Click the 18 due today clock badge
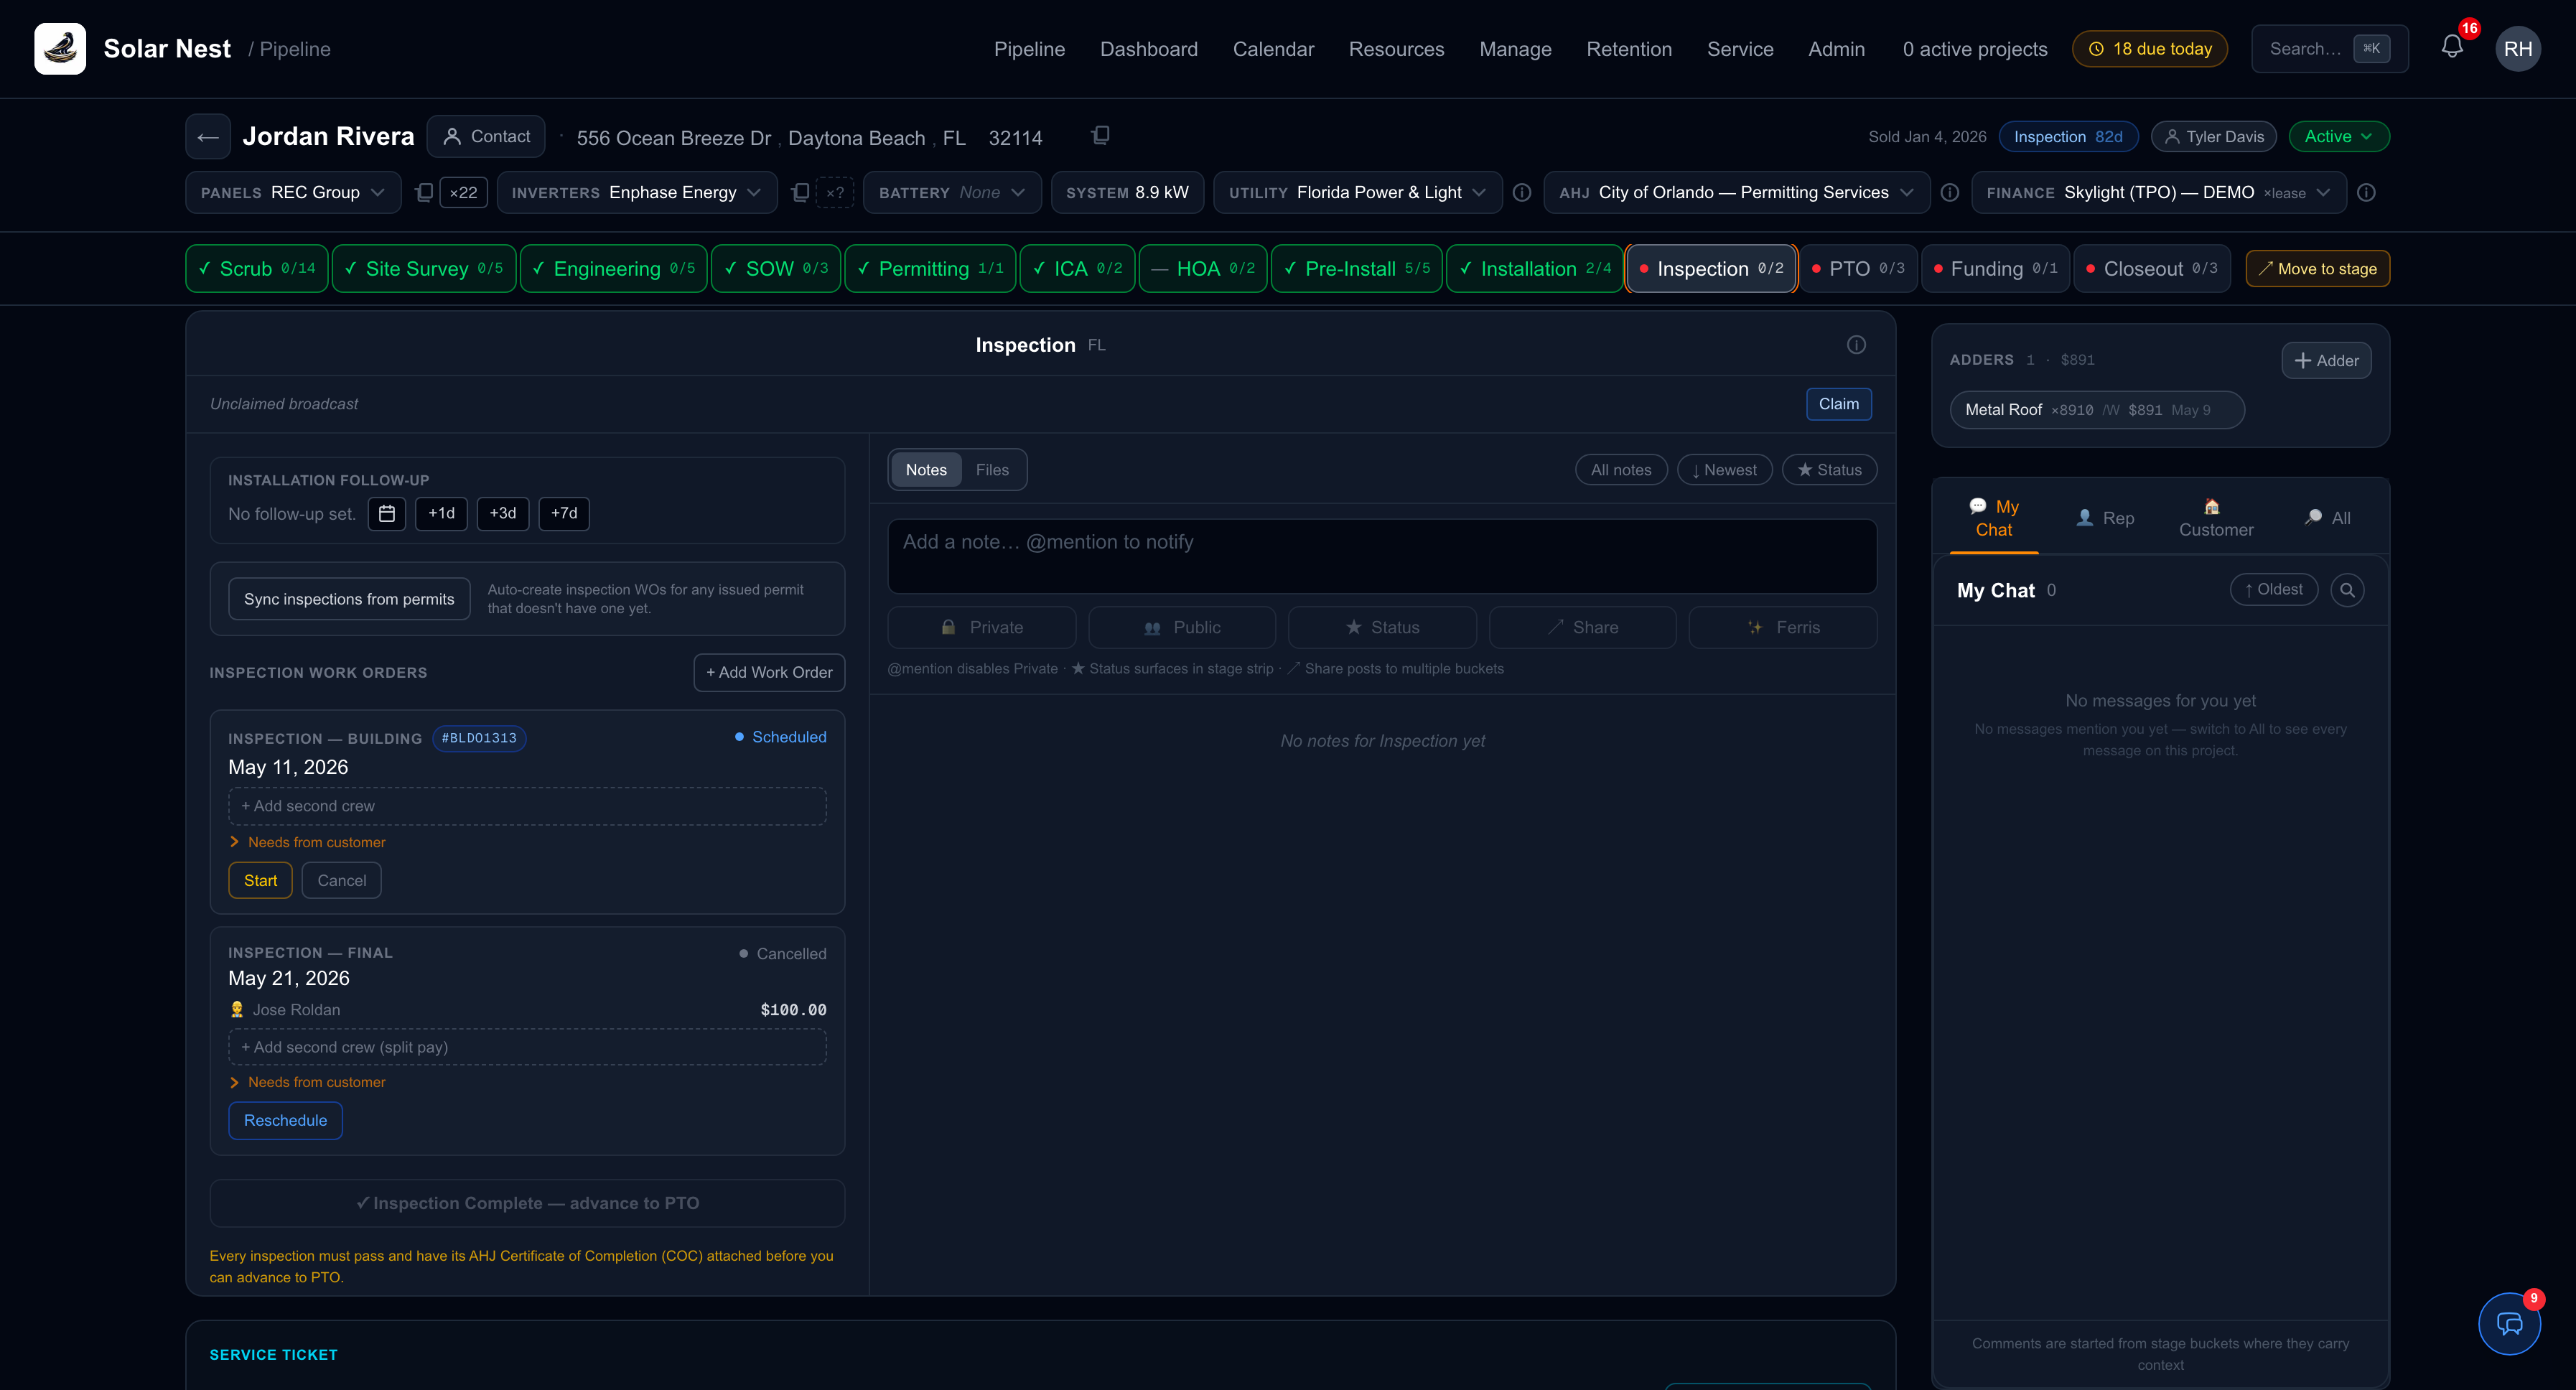The height and width of the screenshot is (1390, 2576). pyautogui.click(x=2149, y=48)
